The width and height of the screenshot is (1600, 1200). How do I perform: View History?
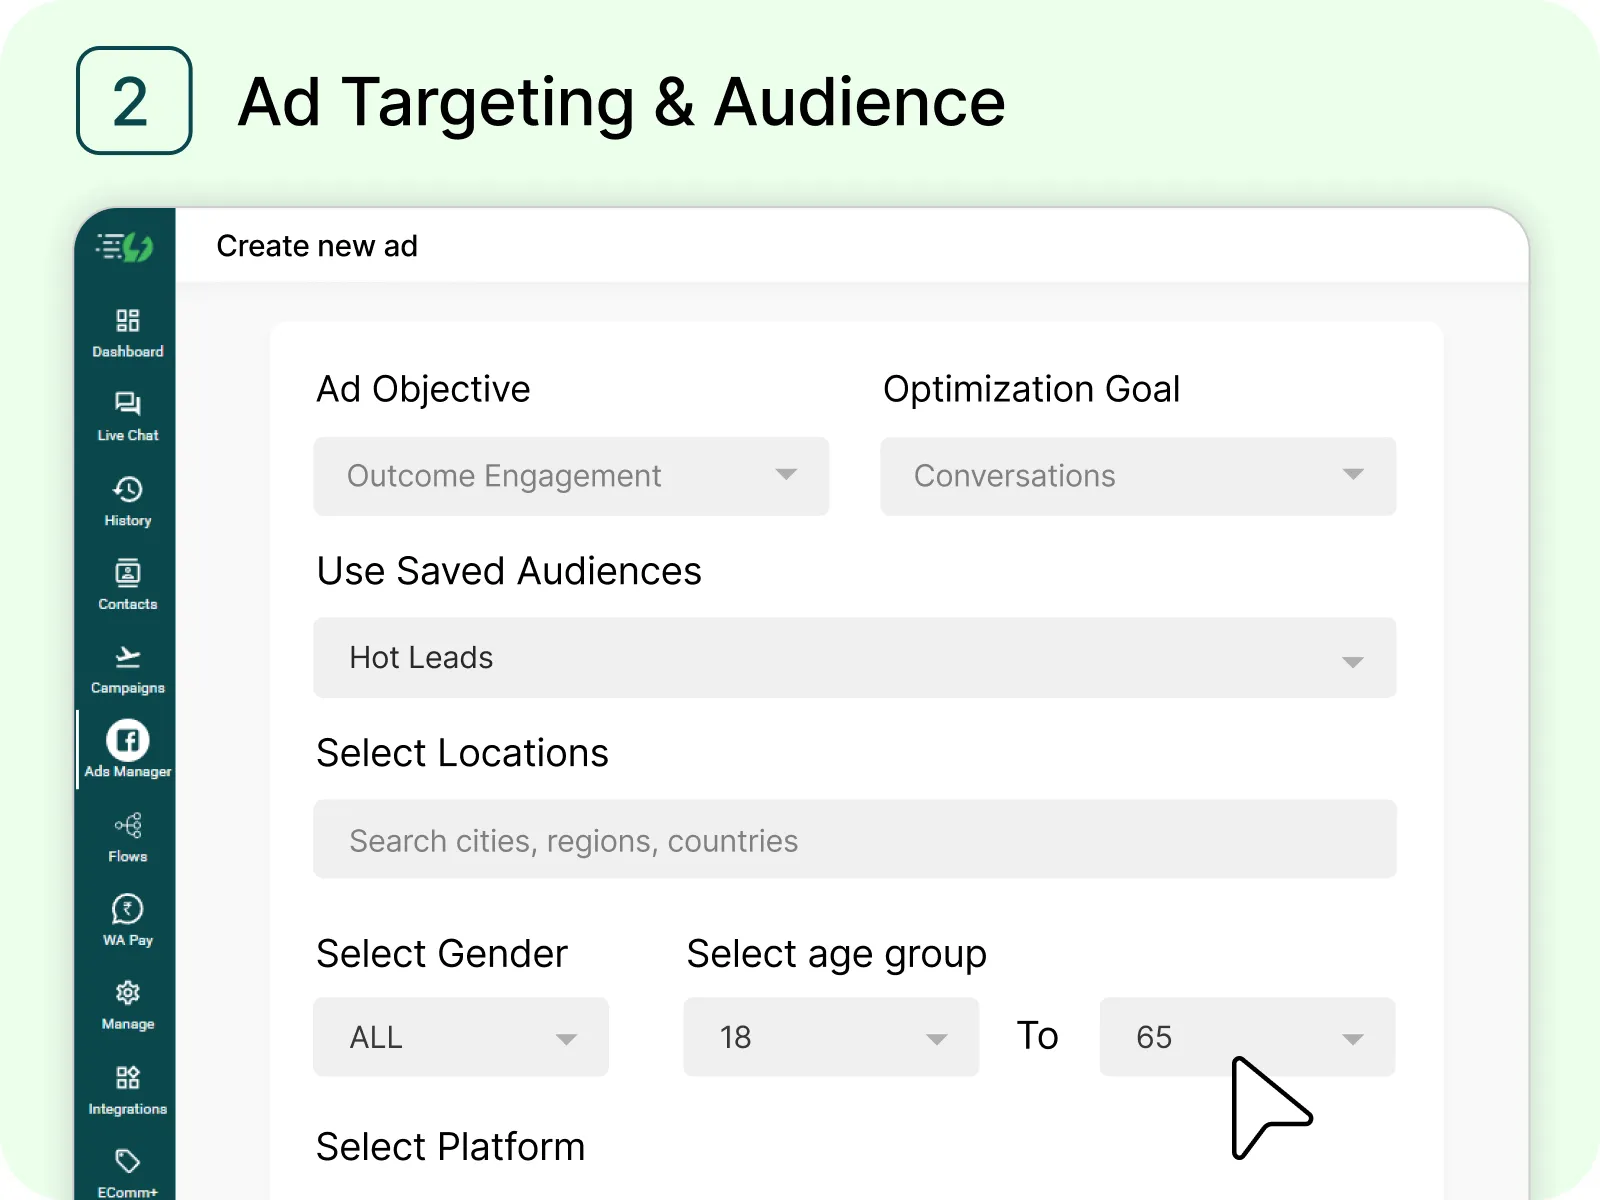point(127,498)
